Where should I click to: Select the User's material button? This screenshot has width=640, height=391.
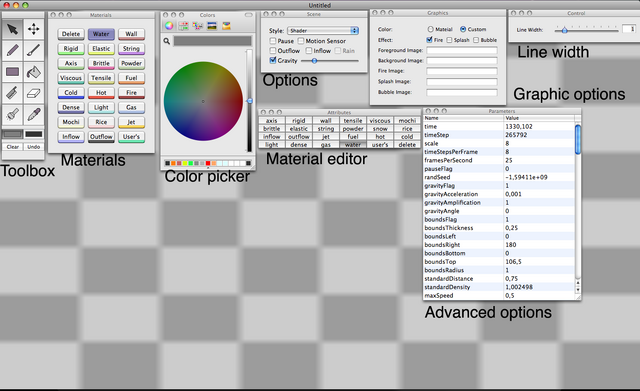(x=131, y=137)
